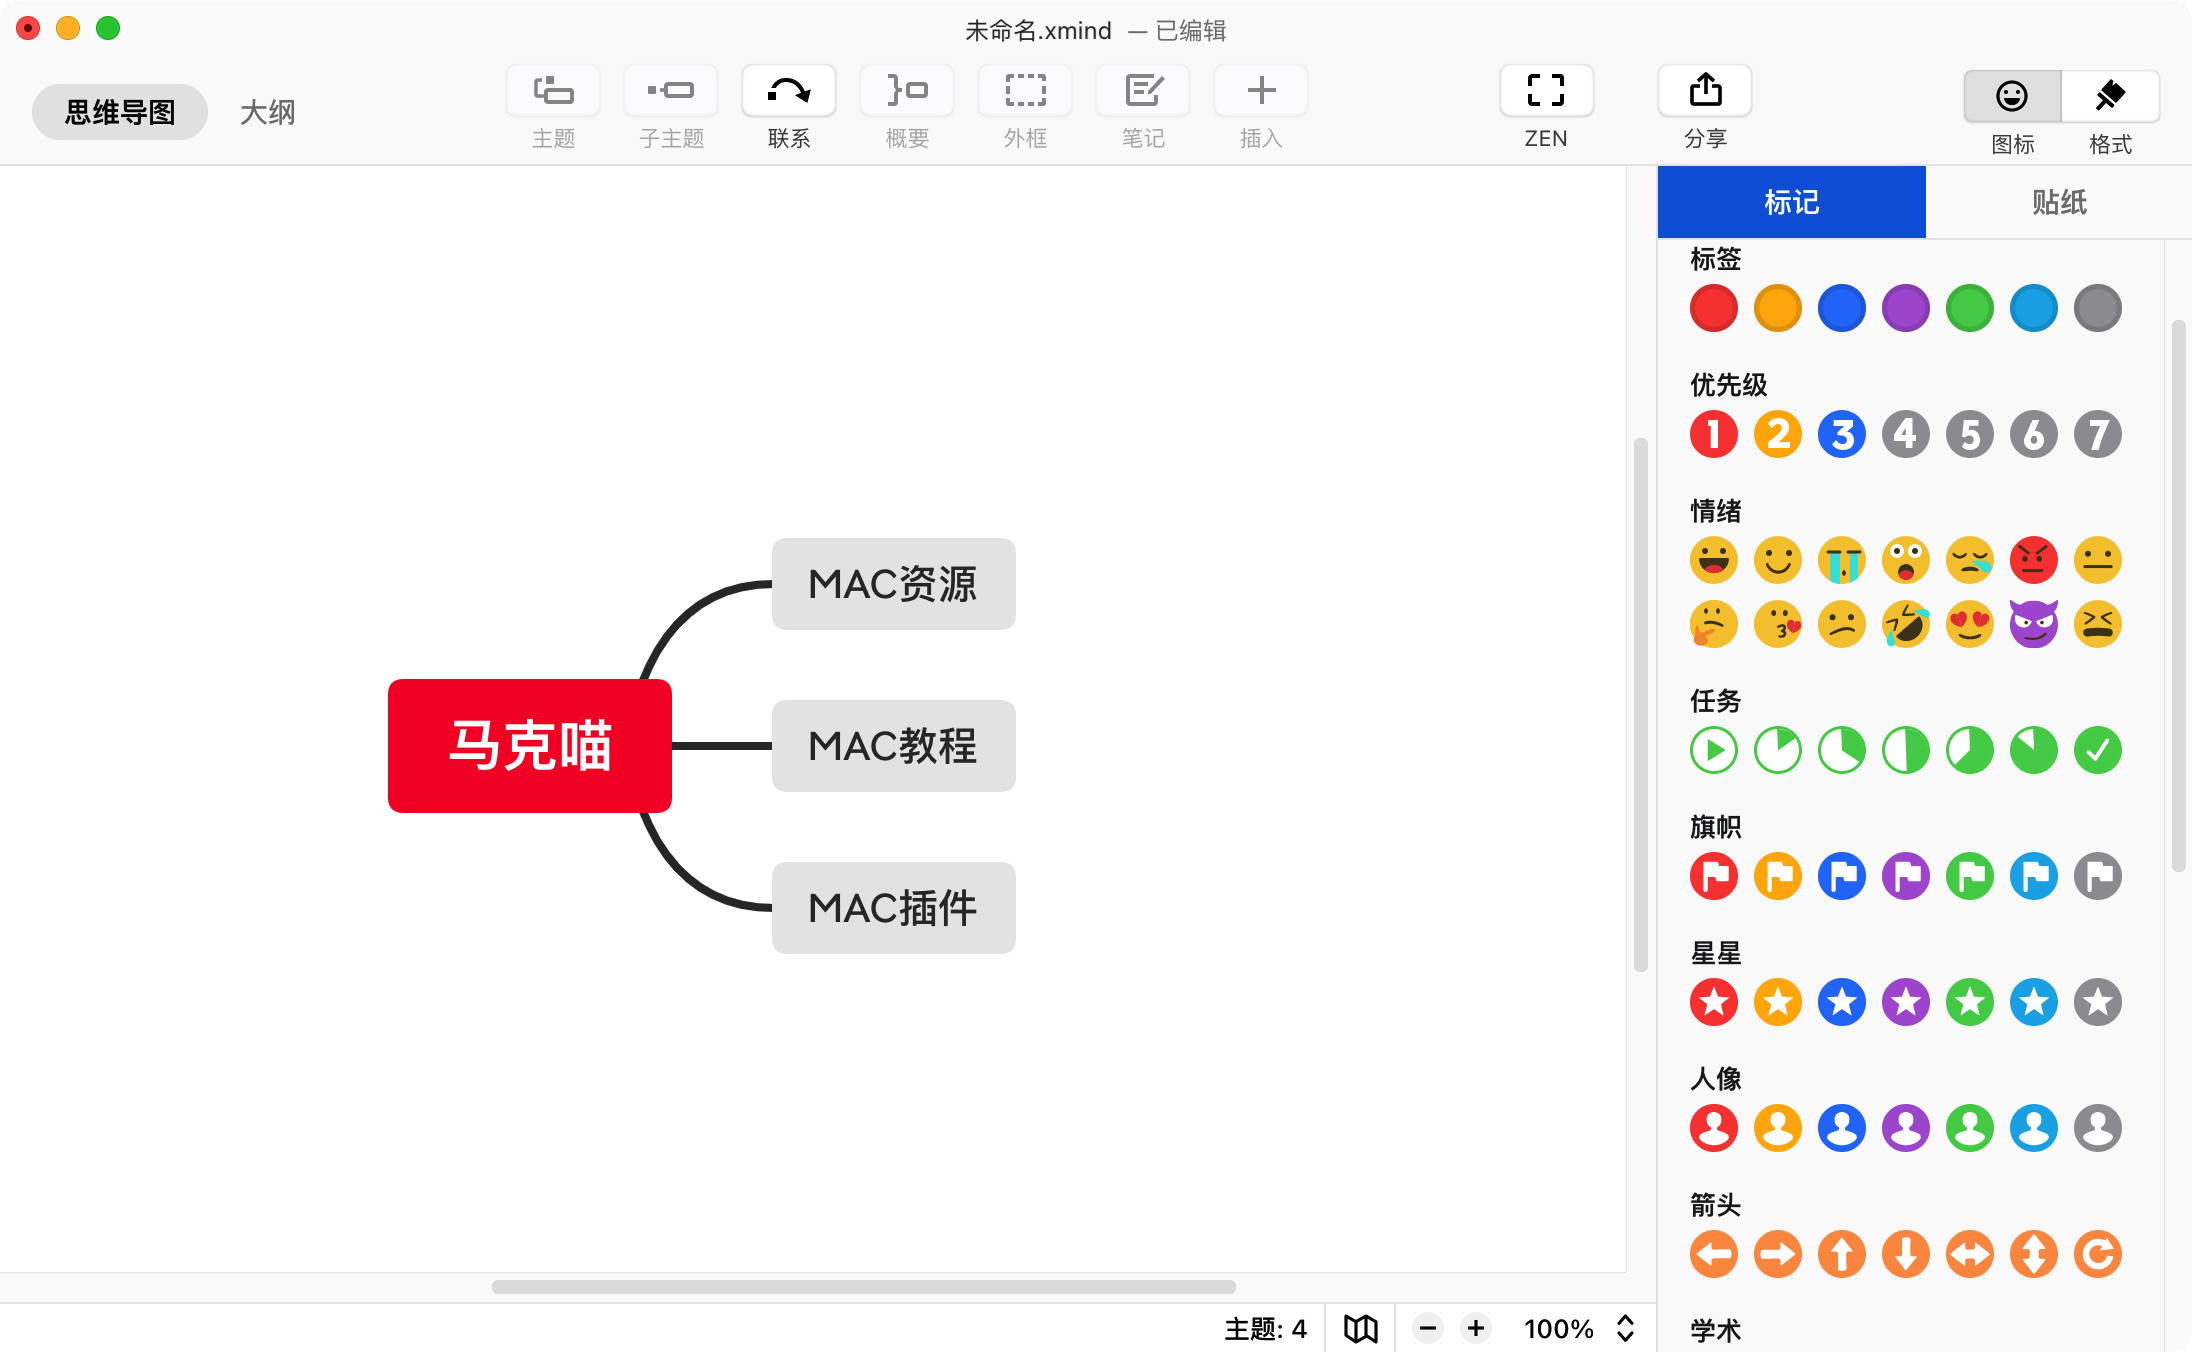Insert a 概要 summary bracket
The image size is (2192, 1352).
906,92
